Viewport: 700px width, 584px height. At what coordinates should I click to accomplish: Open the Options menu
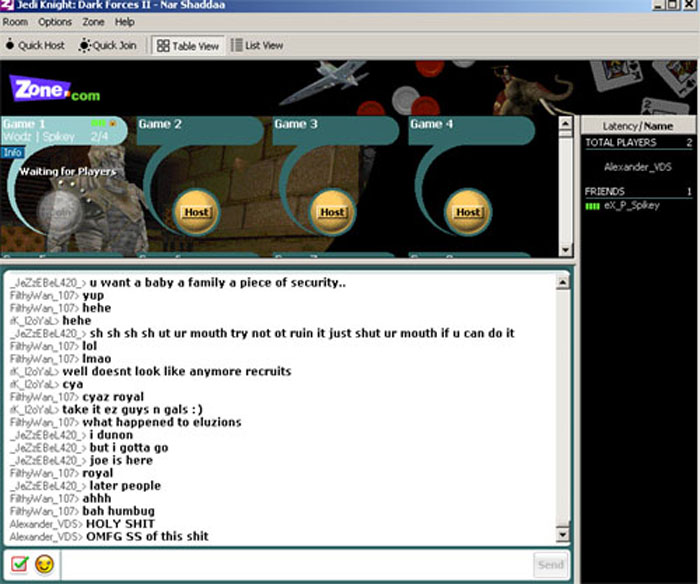point(55,22)
